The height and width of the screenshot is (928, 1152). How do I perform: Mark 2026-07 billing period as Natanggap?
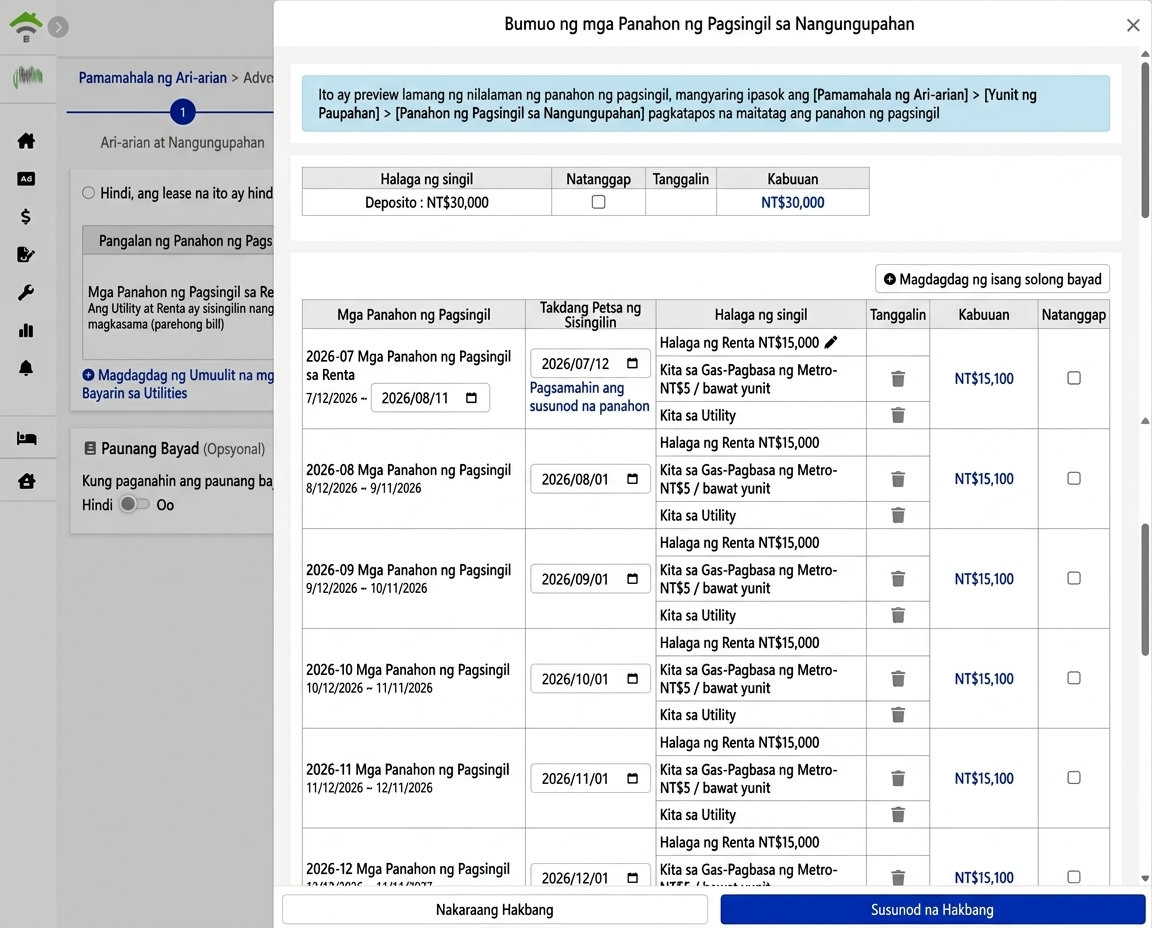1073,378
